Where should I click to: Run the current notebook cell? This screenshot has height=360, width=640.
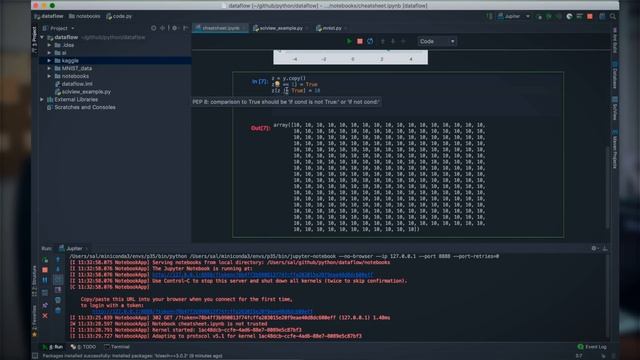349,41
